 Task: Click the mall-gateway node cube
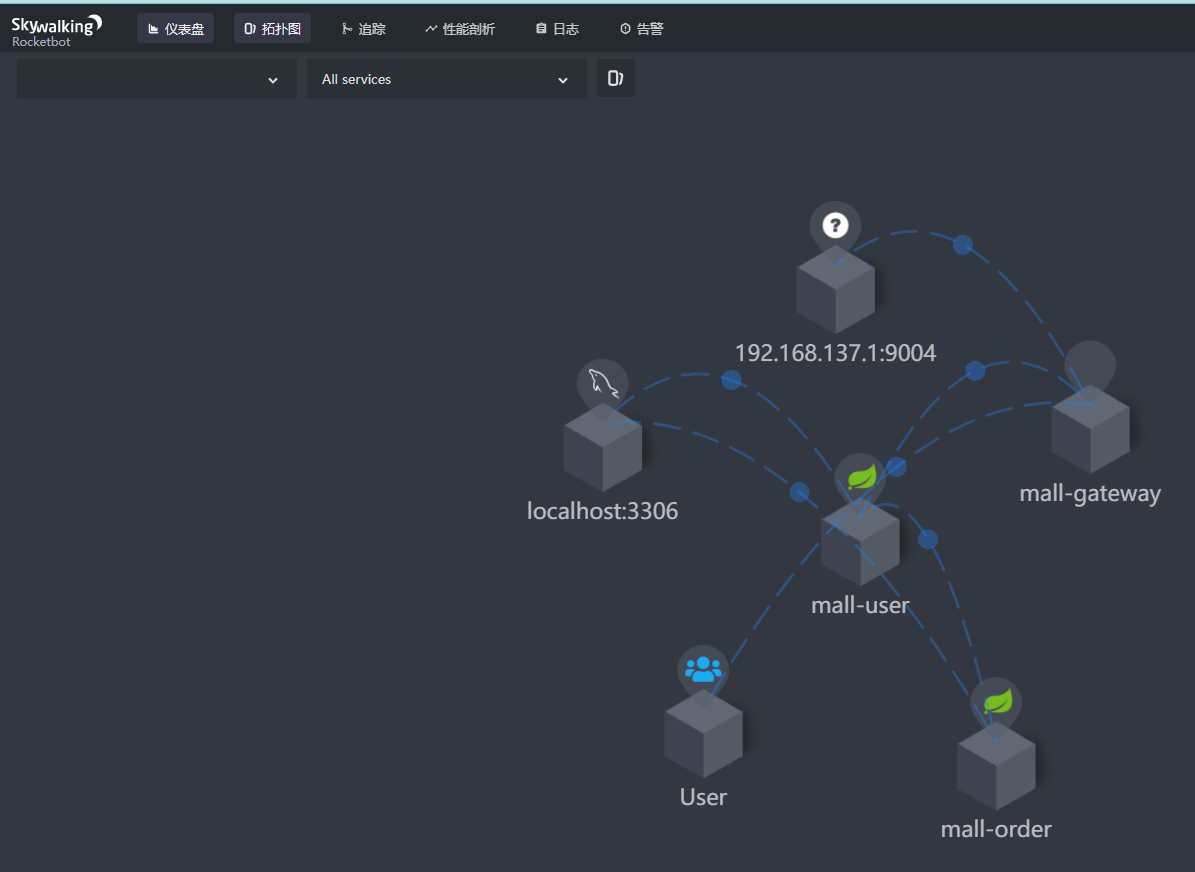click(1090, 429)
